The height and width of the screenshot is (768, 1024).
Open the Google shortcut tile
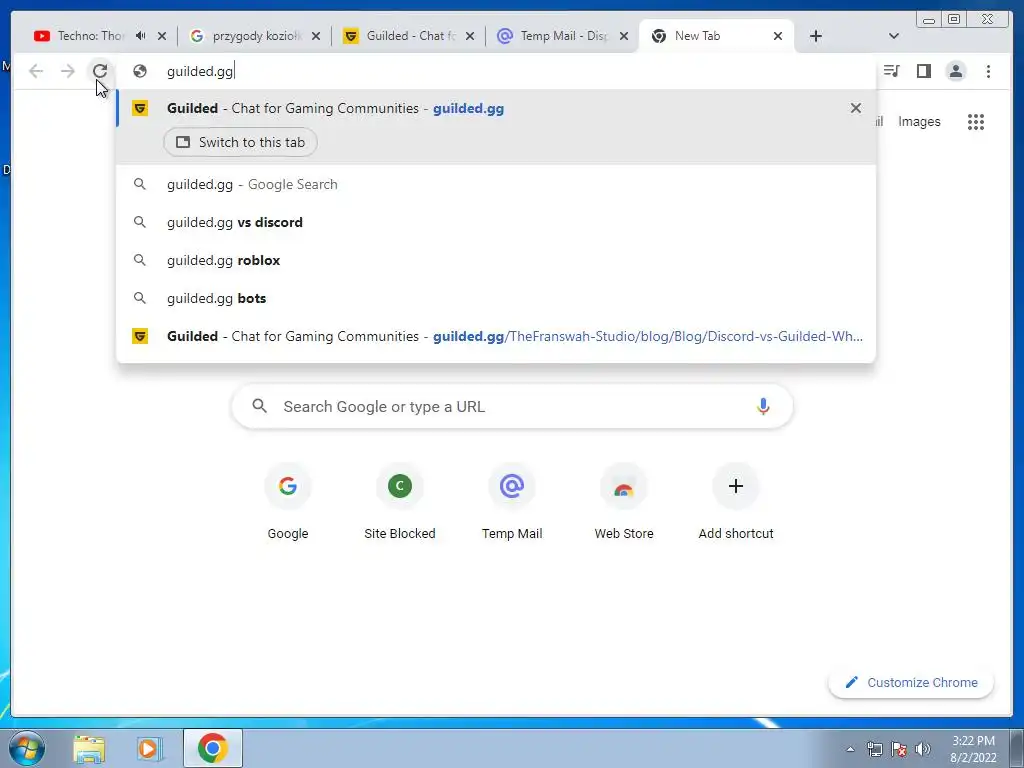(x=288, y=503)
